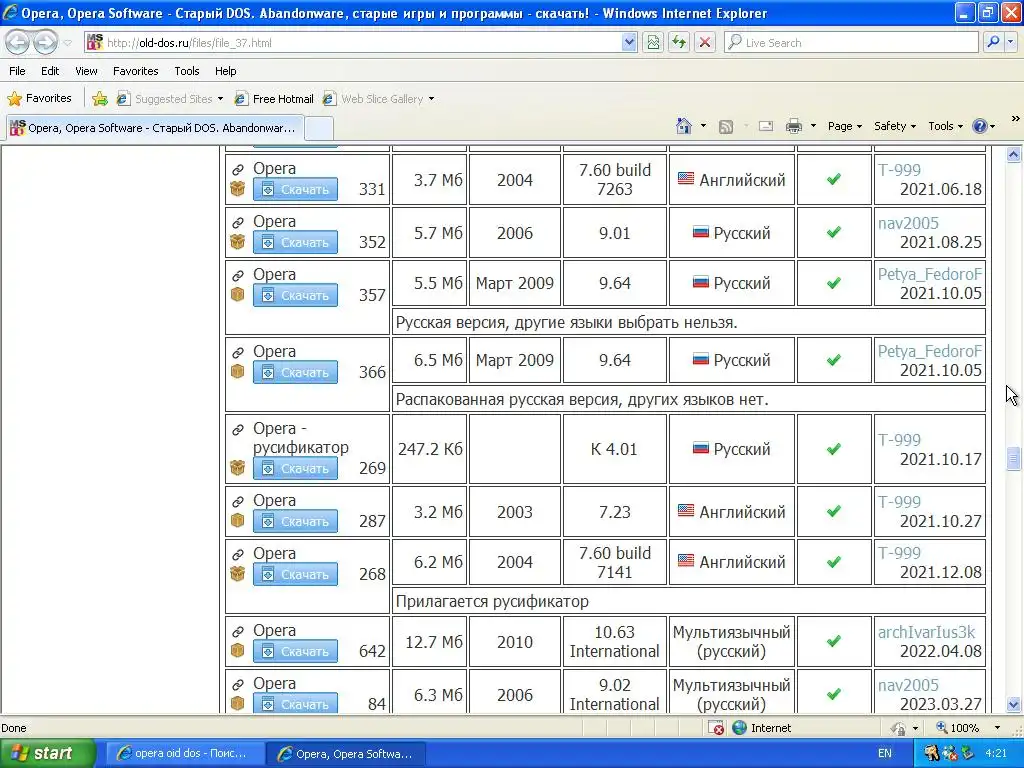This screenshot has width=1024, height=768.
Task: Open the Petya_FedoroF link in 5.5 Мб row
Action: (929, 274)
